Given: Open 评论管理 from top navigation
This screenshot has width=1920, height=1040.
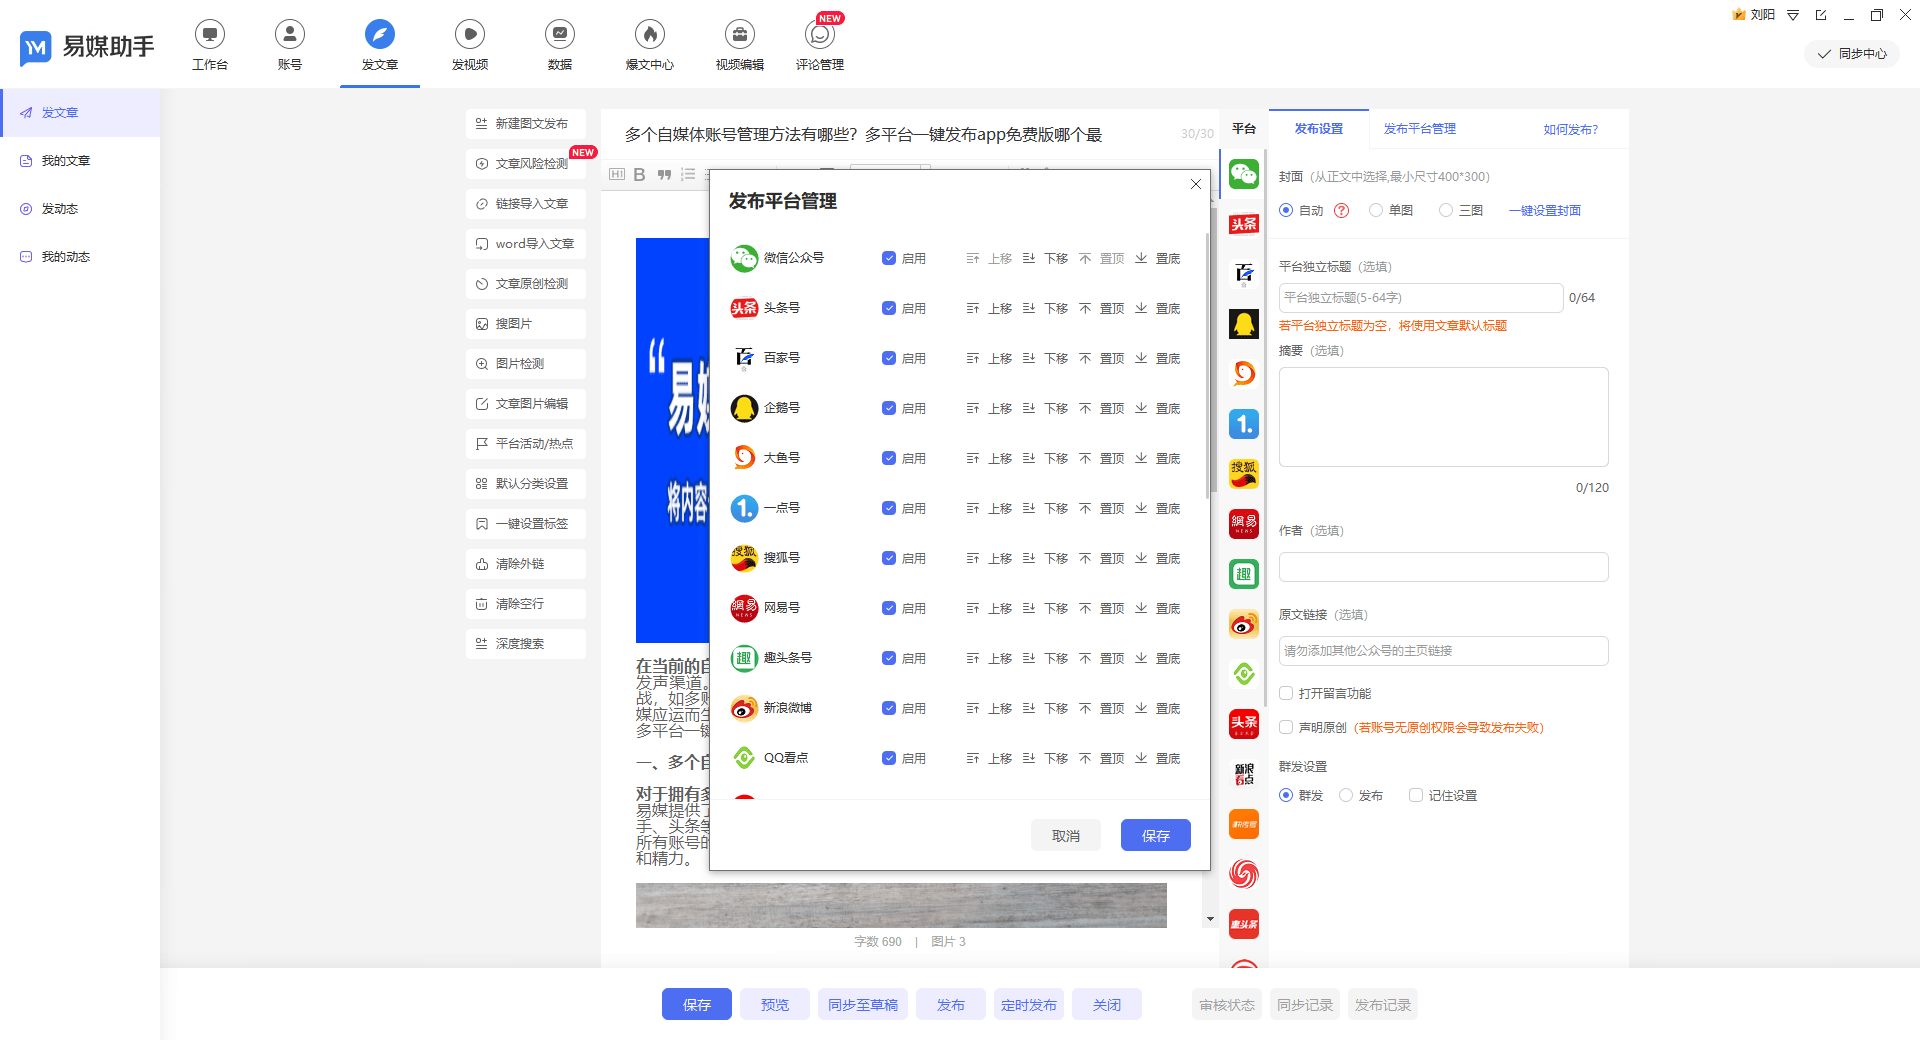Looking at the screenshot, I should pyautogui.click(x=819, y=44).
